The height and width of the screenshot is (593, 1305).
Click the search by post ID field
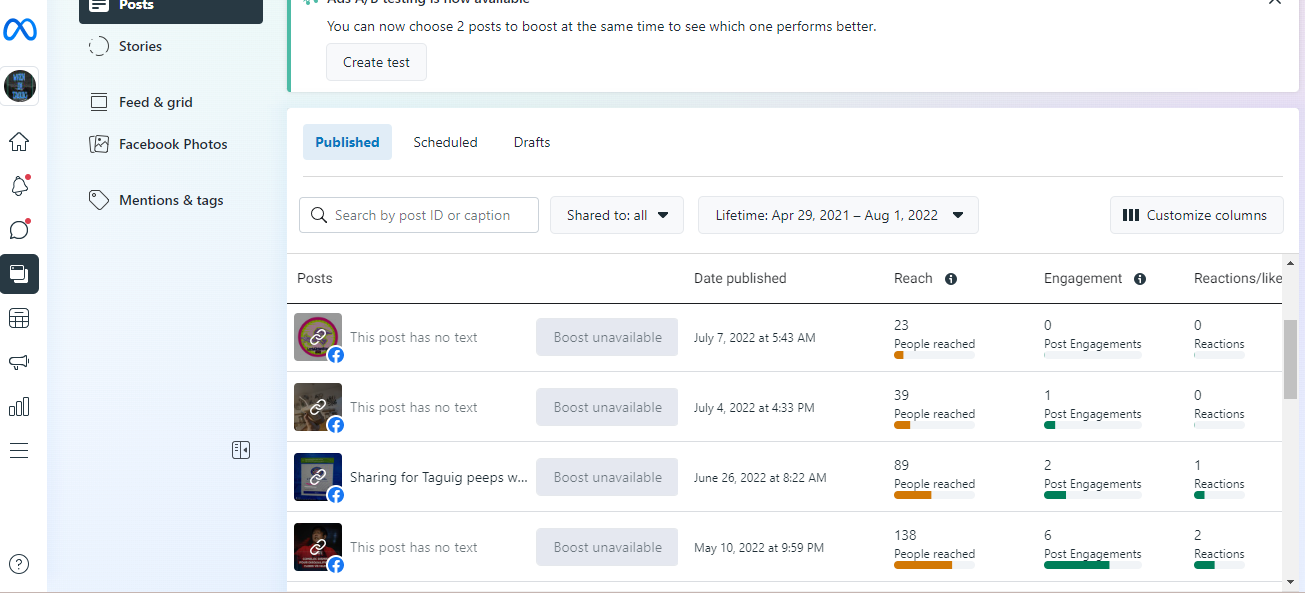(420, 215)
